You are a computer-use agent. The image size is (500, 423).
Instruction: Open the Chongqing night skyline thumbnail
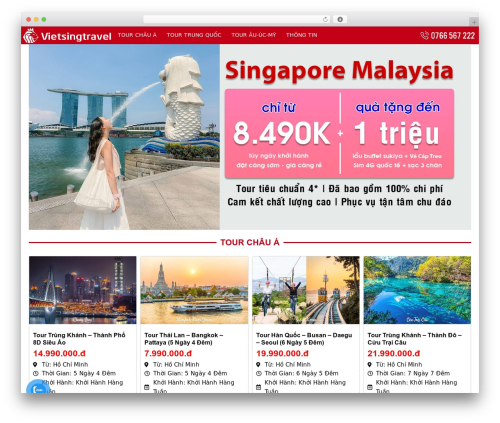(x=83, y=290)
